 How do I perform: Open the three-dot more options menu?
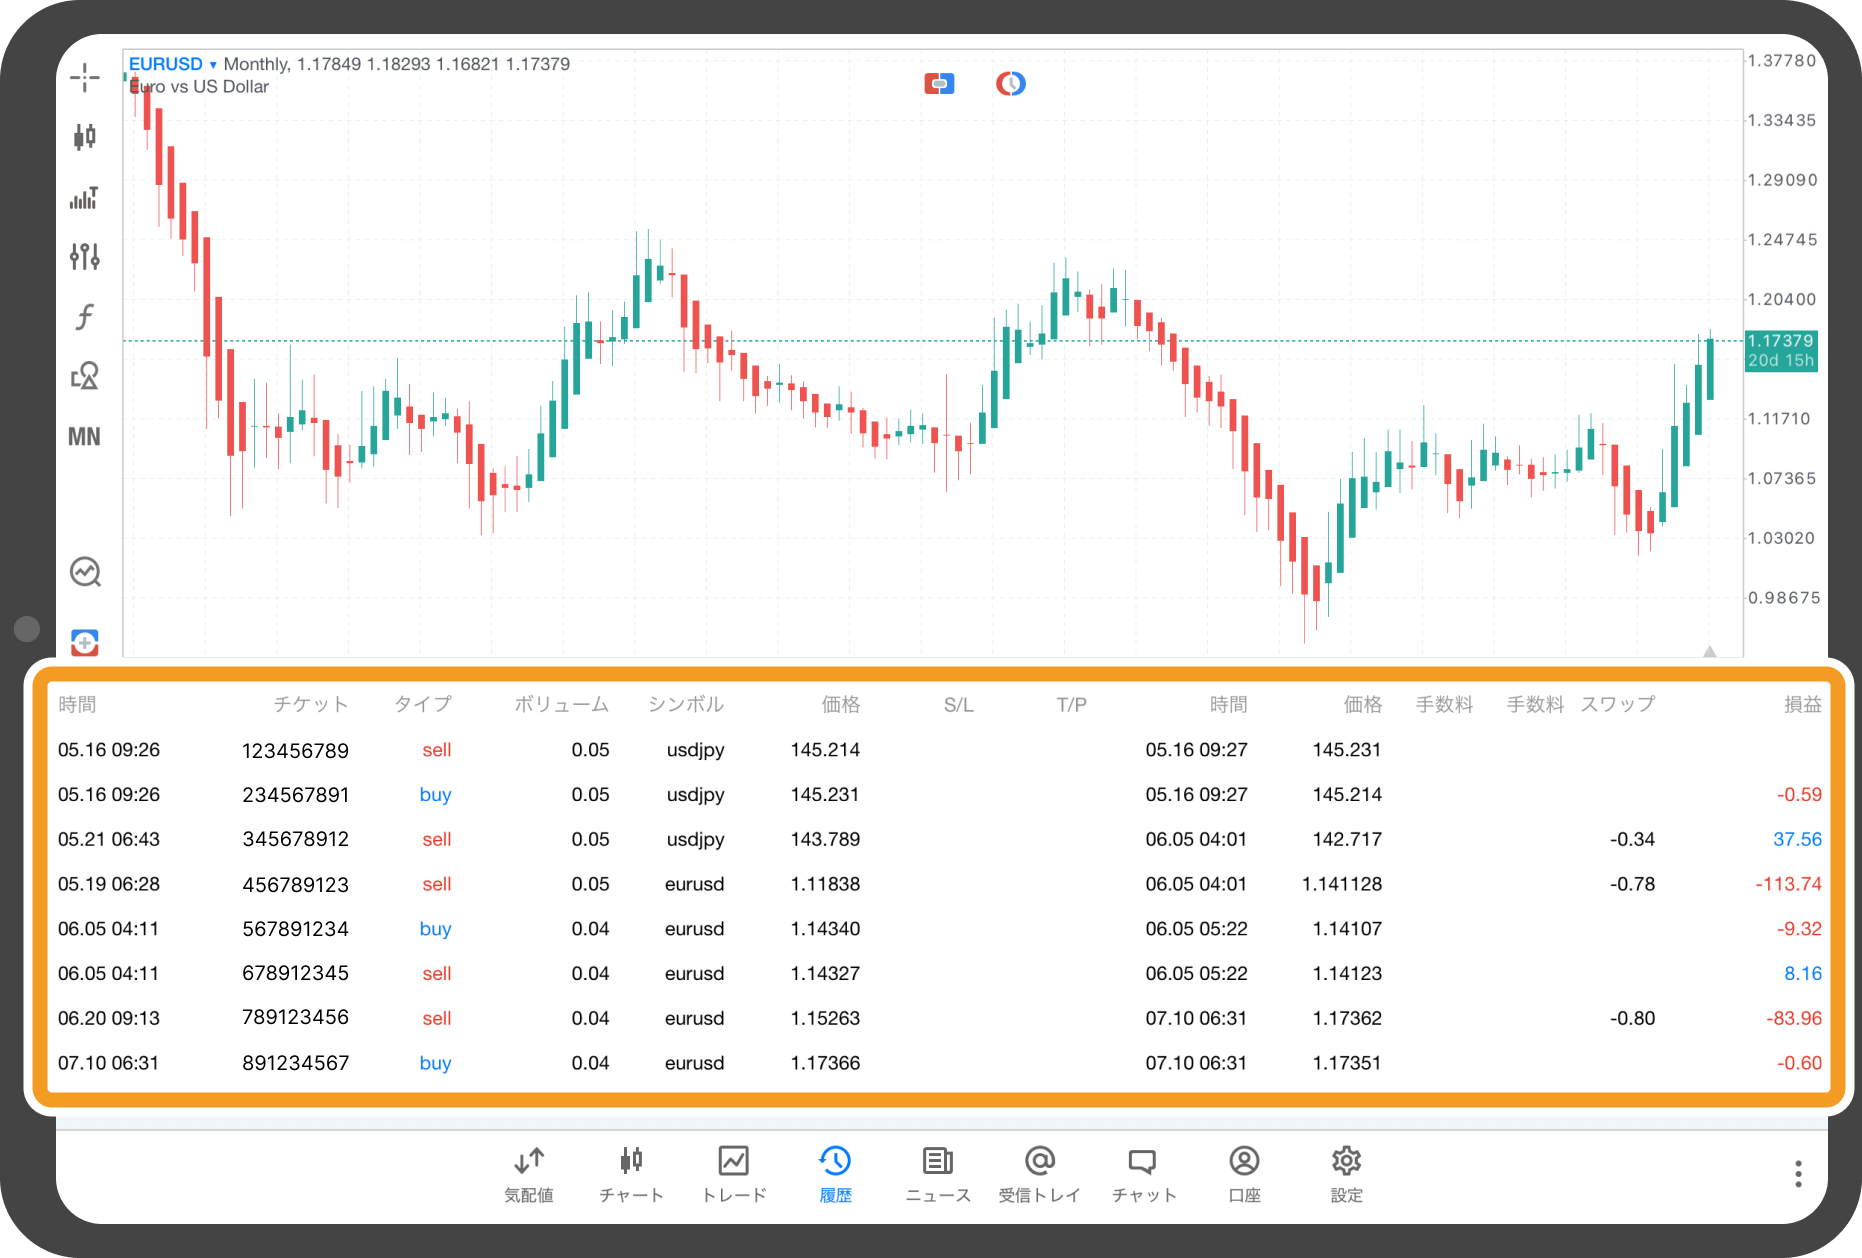1797,1174
